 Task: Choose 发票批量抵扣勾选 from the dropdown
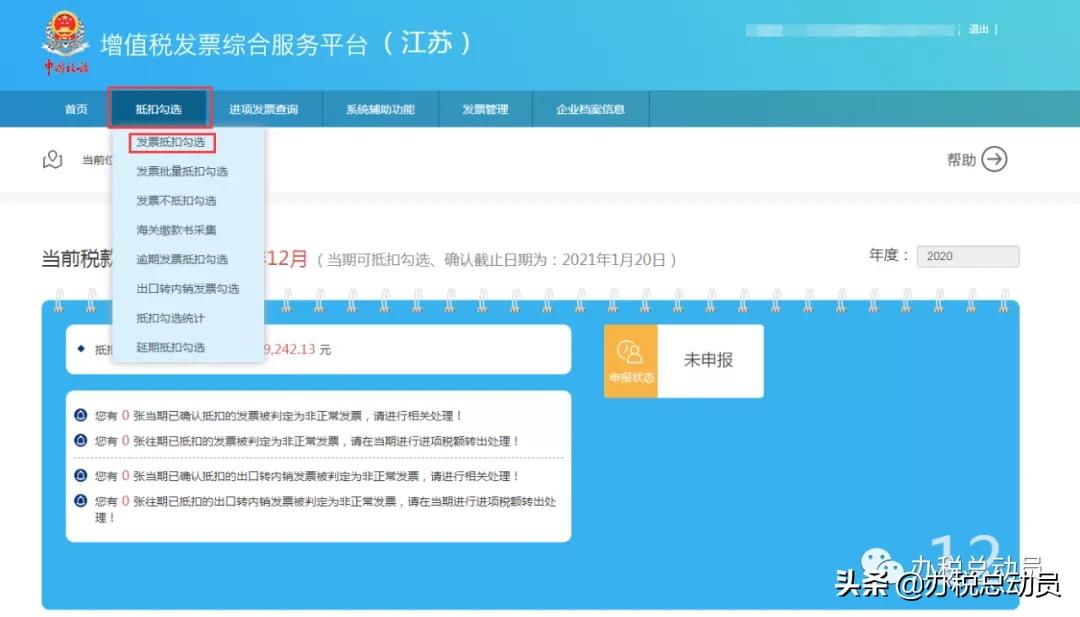(x=183, y=171)
